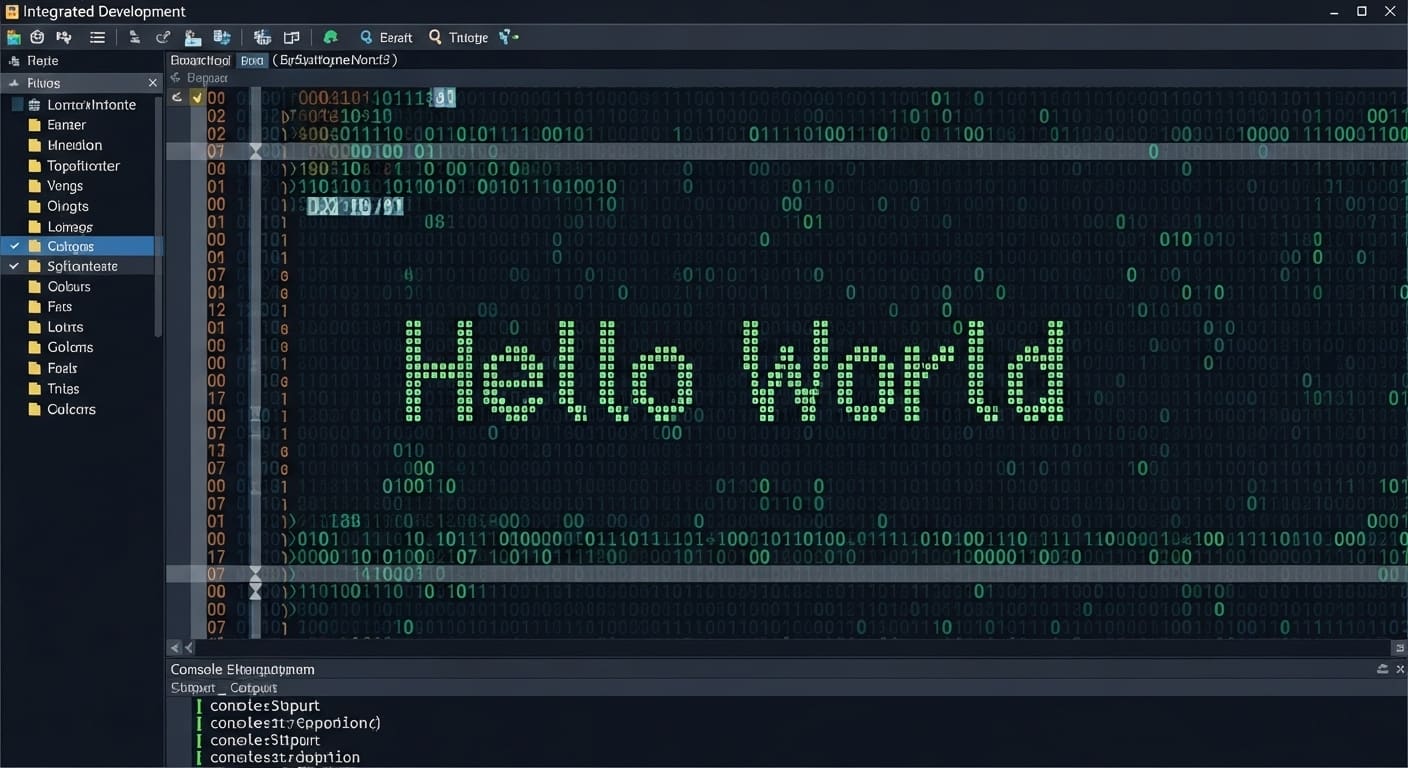Expand the Reite section arrow
The height and width of the screenshot is (768, 1408).
click(13, 61)
